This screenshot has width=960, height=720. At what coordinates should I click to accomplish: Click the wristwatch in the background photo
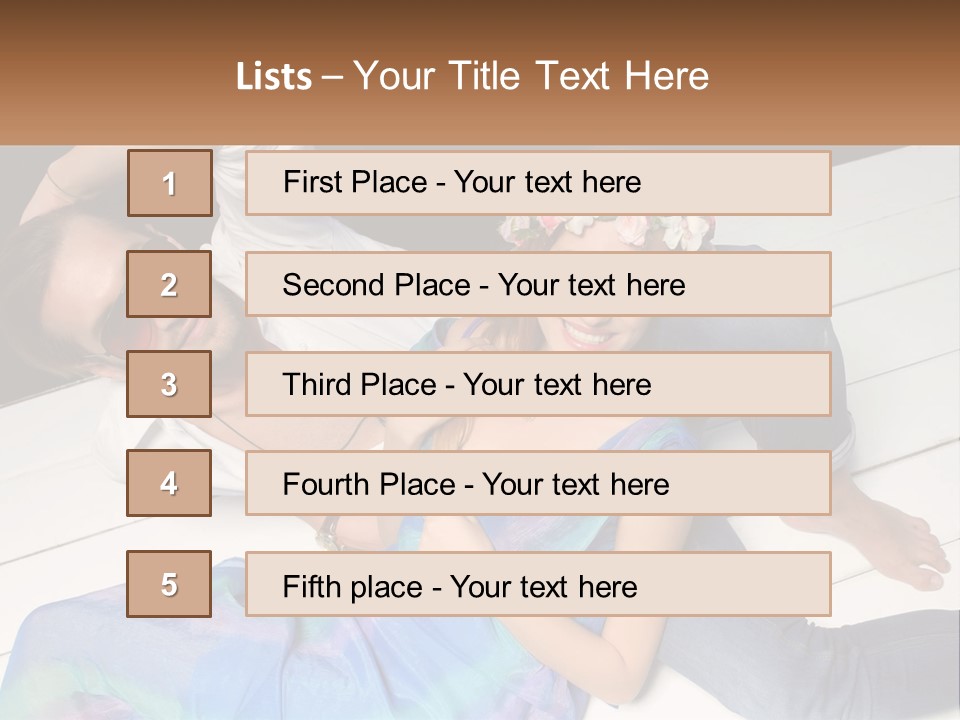pyautogui.click(x=330, y=532)
